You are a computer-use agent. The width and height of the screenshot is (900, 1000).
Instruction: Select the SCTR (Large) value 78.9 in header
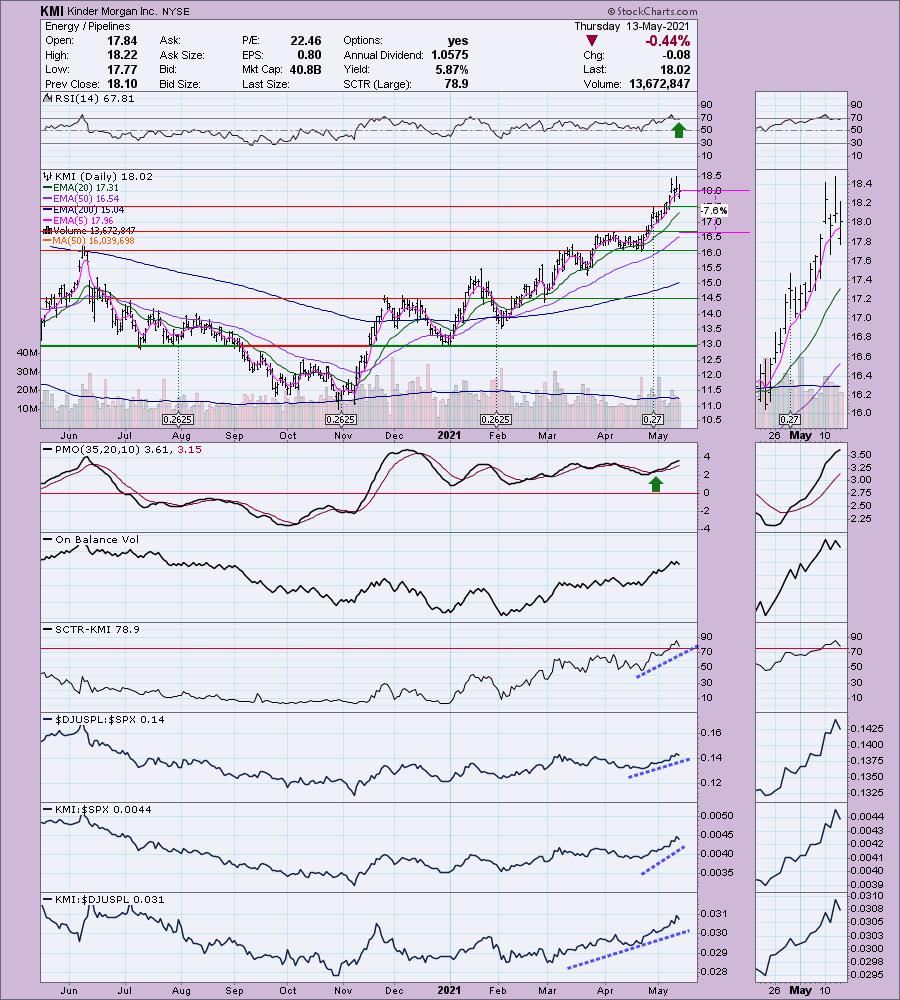(456, 84)
